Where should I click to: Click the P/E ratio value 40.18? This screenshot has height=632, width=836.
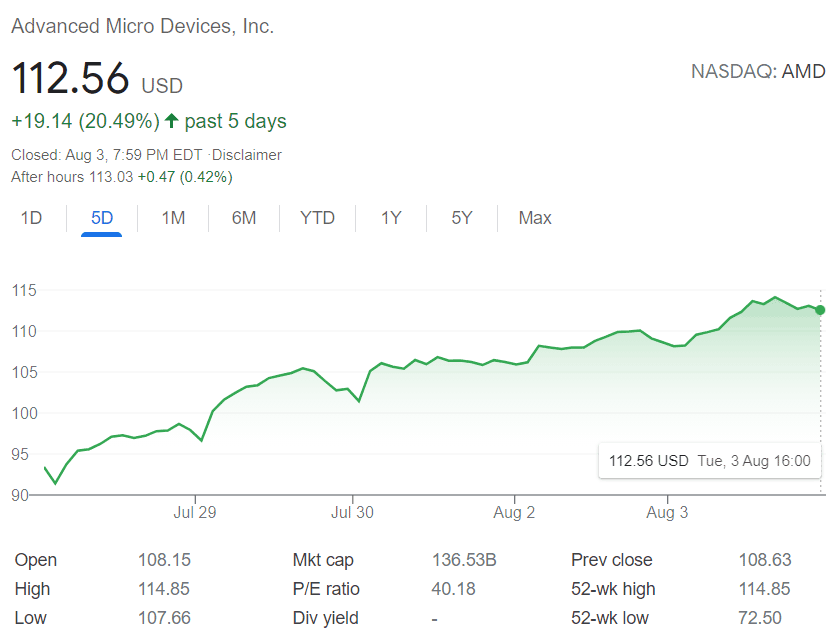[x=453, y=589]
